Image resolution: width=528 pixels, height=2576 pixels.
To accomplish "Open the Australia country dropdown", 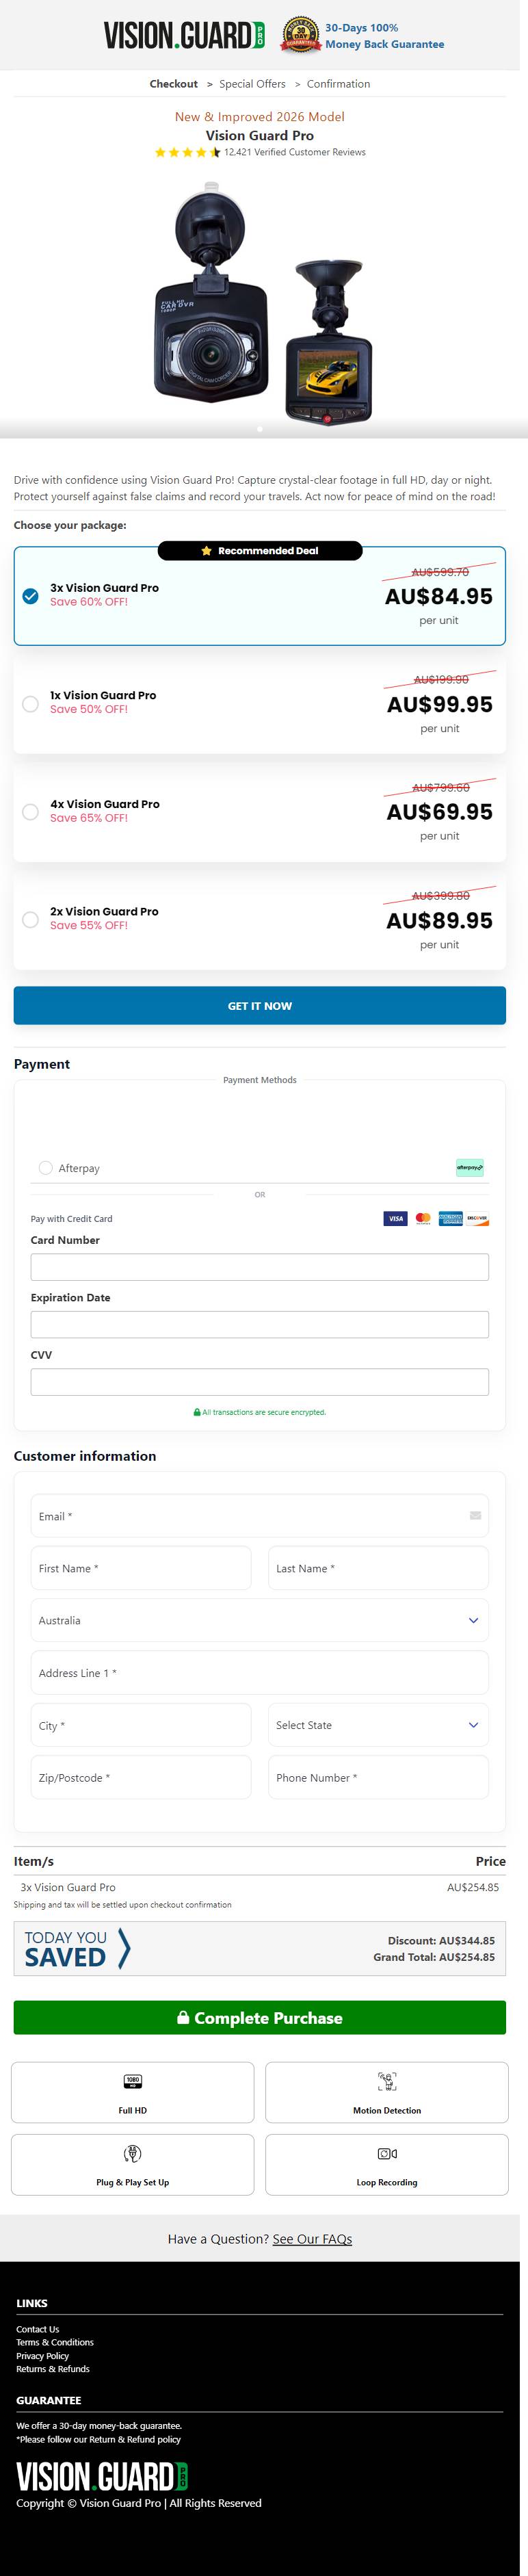I will coord(259,1620).
